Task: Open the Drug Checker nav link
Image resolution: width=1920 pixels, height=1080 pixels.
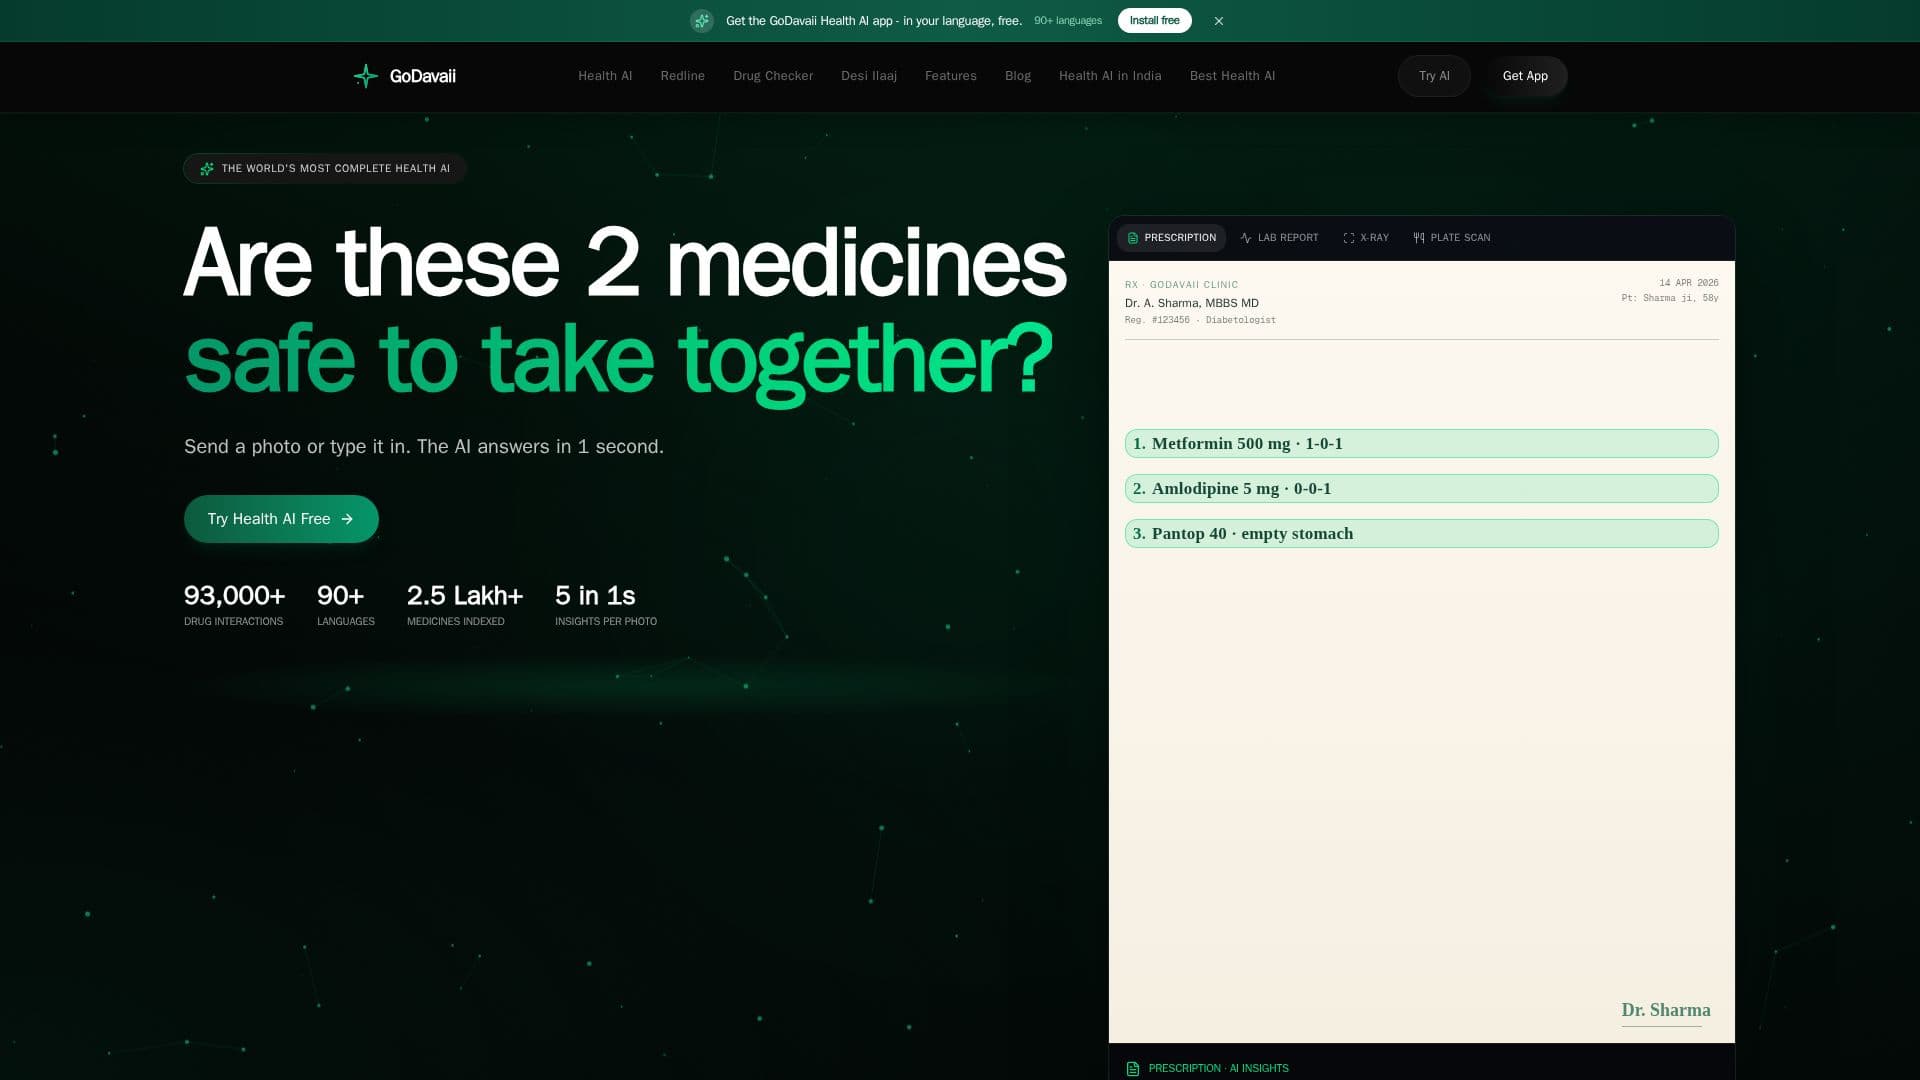Action: click(773, 76)
